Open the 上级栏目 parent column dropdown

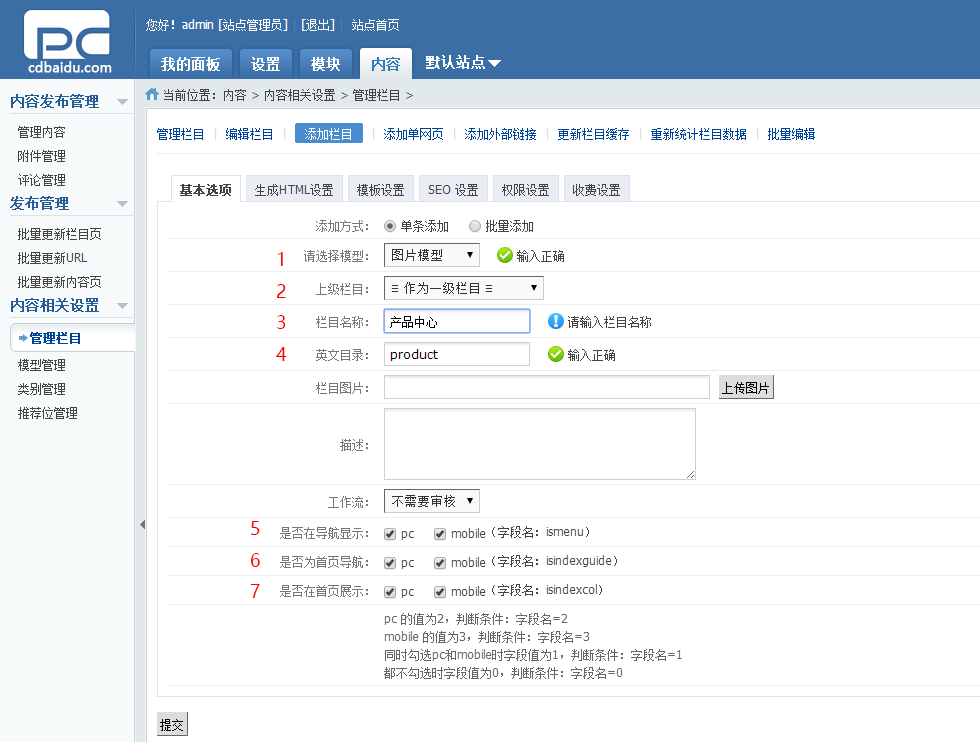pyautogui.click(x=464, y=288)
